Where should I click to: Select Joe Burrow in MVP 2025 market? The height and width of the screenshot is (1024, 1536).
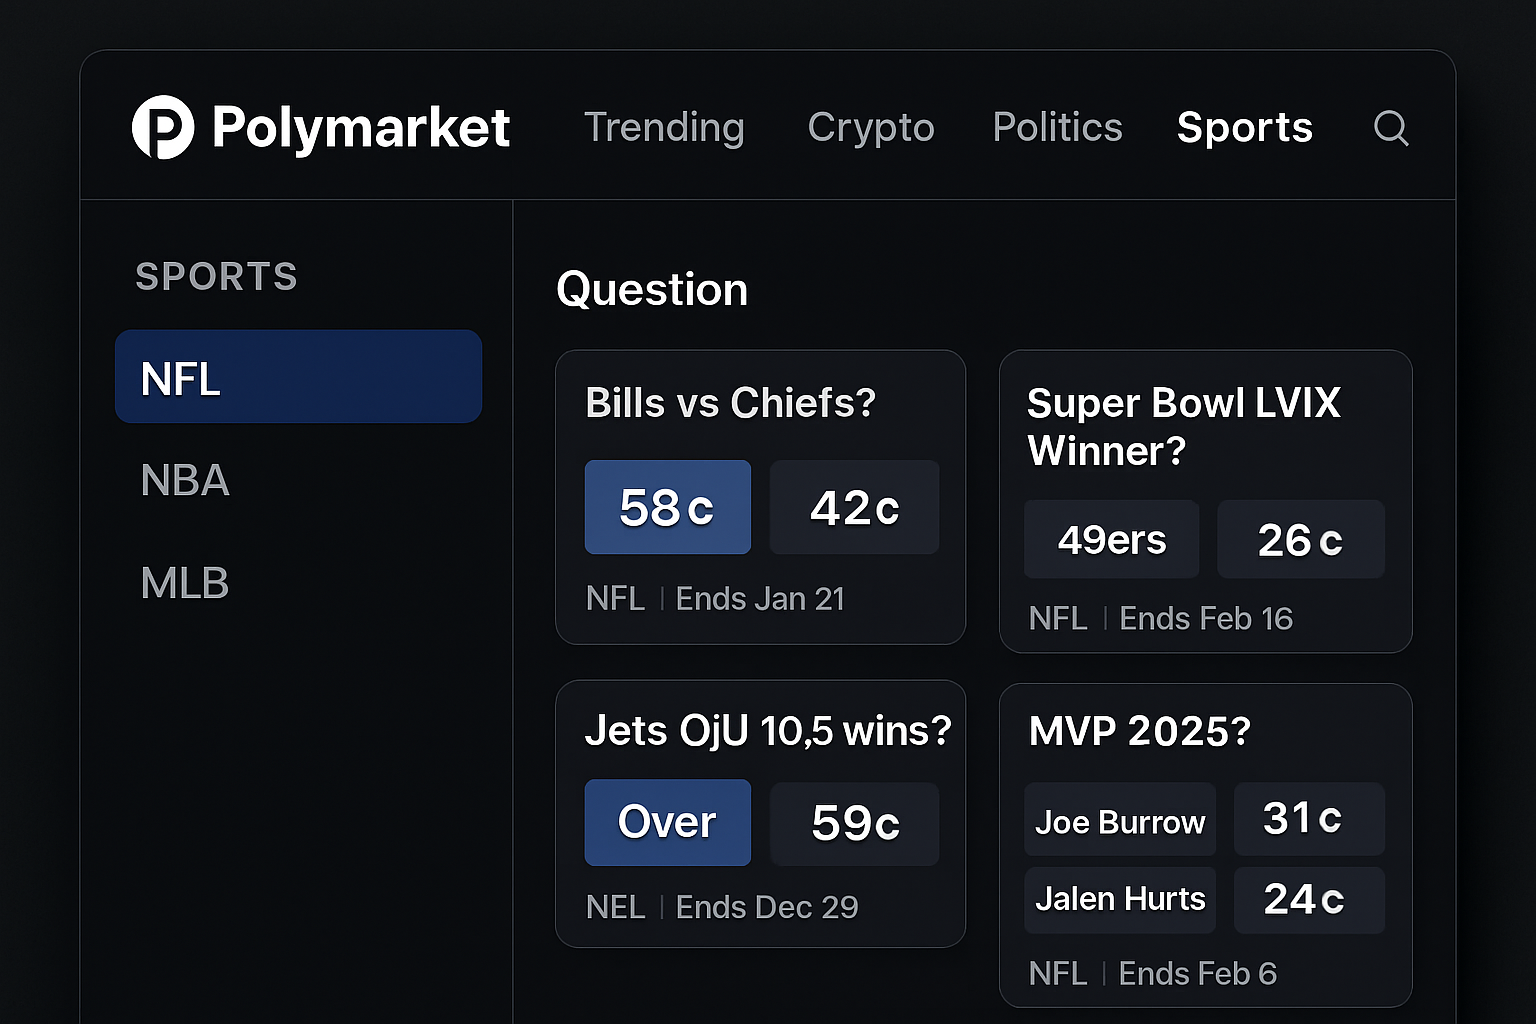pyautogui.click(x=1119, y=821)
